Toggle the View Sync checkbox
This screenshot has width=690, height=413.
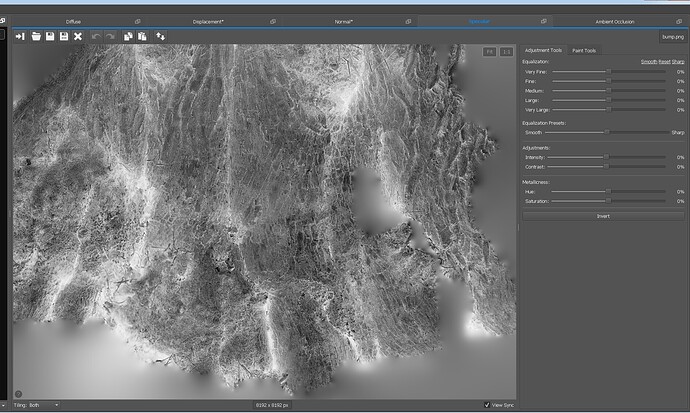pos(487,405)
